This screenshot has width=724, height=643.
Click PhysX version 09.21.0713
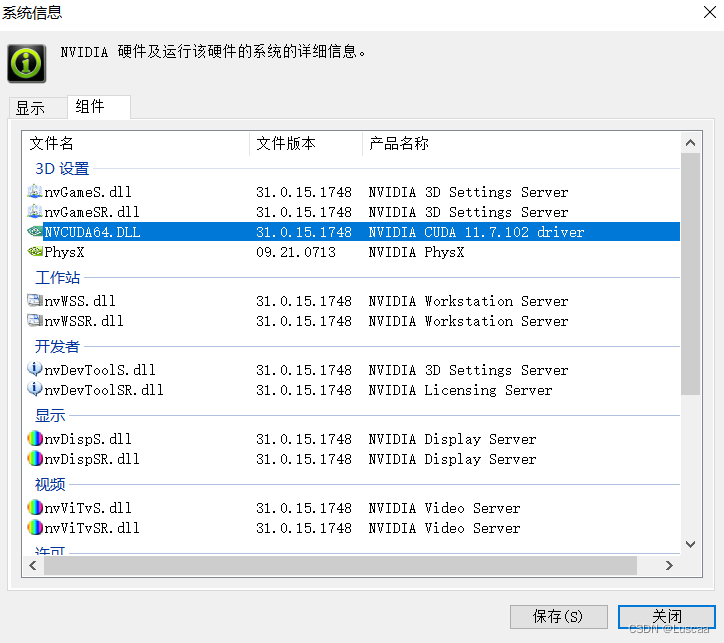pos(296,252)
